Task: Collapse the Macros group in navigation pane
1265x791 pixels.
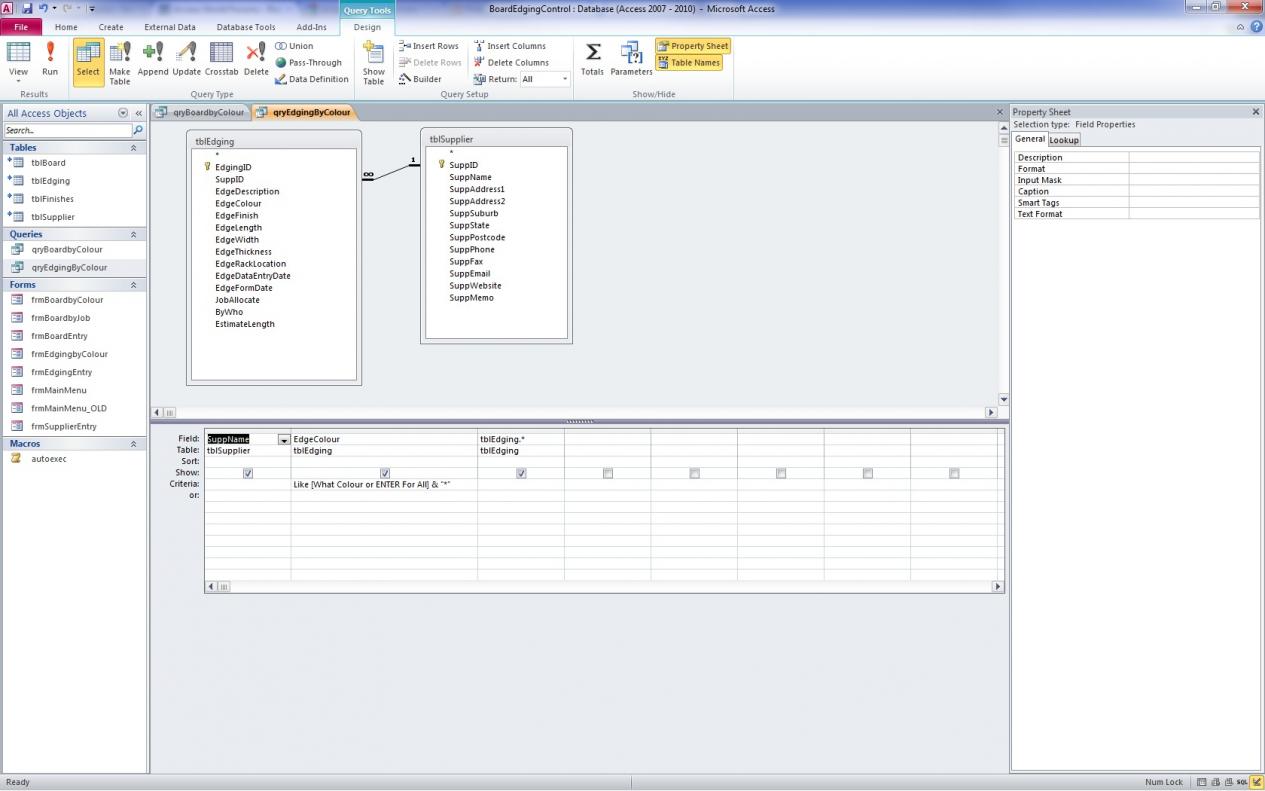Action: pyautogui.click(x=134, y=444)
